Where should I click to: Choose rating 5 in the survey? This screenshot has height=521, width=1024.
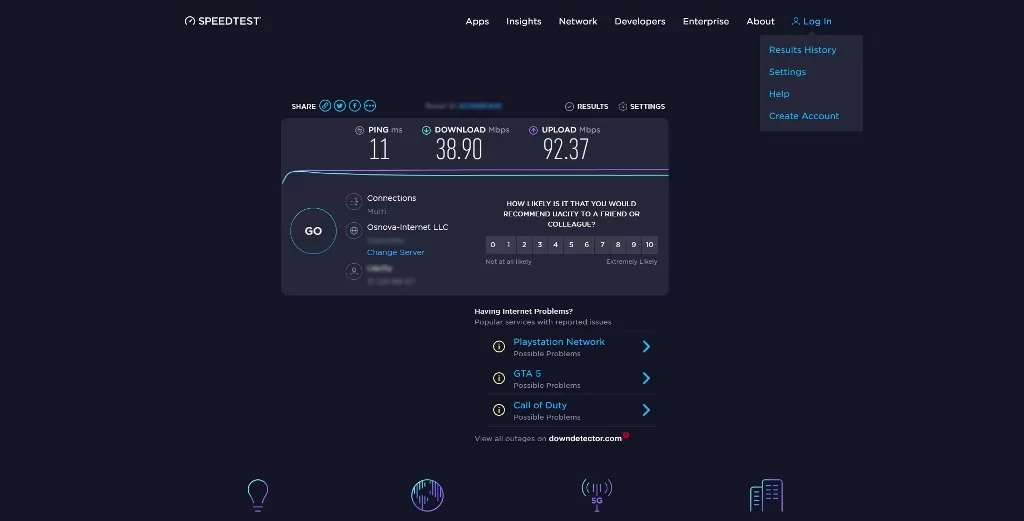point(571,245)
